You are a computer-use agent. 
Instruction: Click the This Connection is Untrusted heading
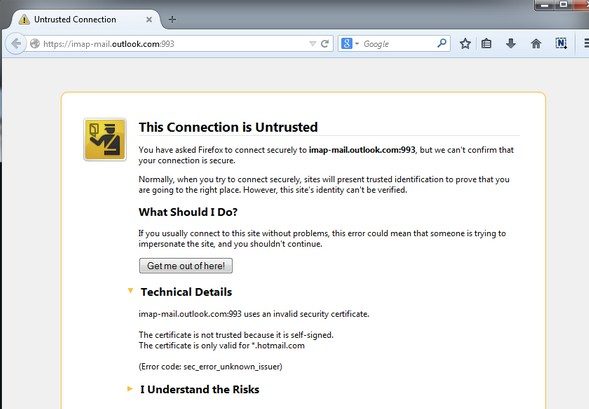pyautogui.click(x=228, y=127)
